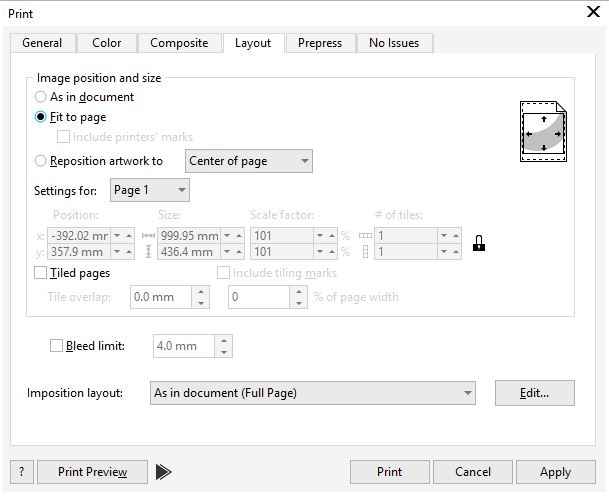Click the height size icon beside 436.4 mm

tap(150, 252)
